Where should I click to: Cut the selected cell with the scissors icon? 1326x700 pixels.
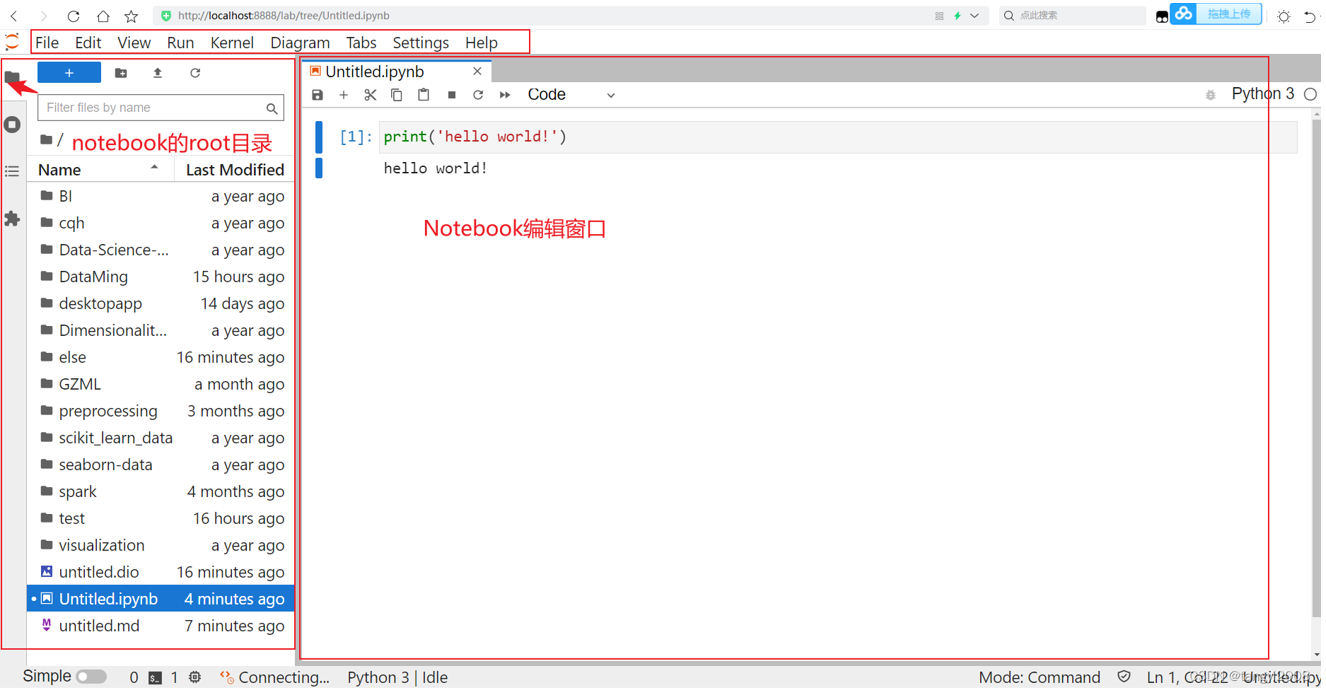click(371, 96)
